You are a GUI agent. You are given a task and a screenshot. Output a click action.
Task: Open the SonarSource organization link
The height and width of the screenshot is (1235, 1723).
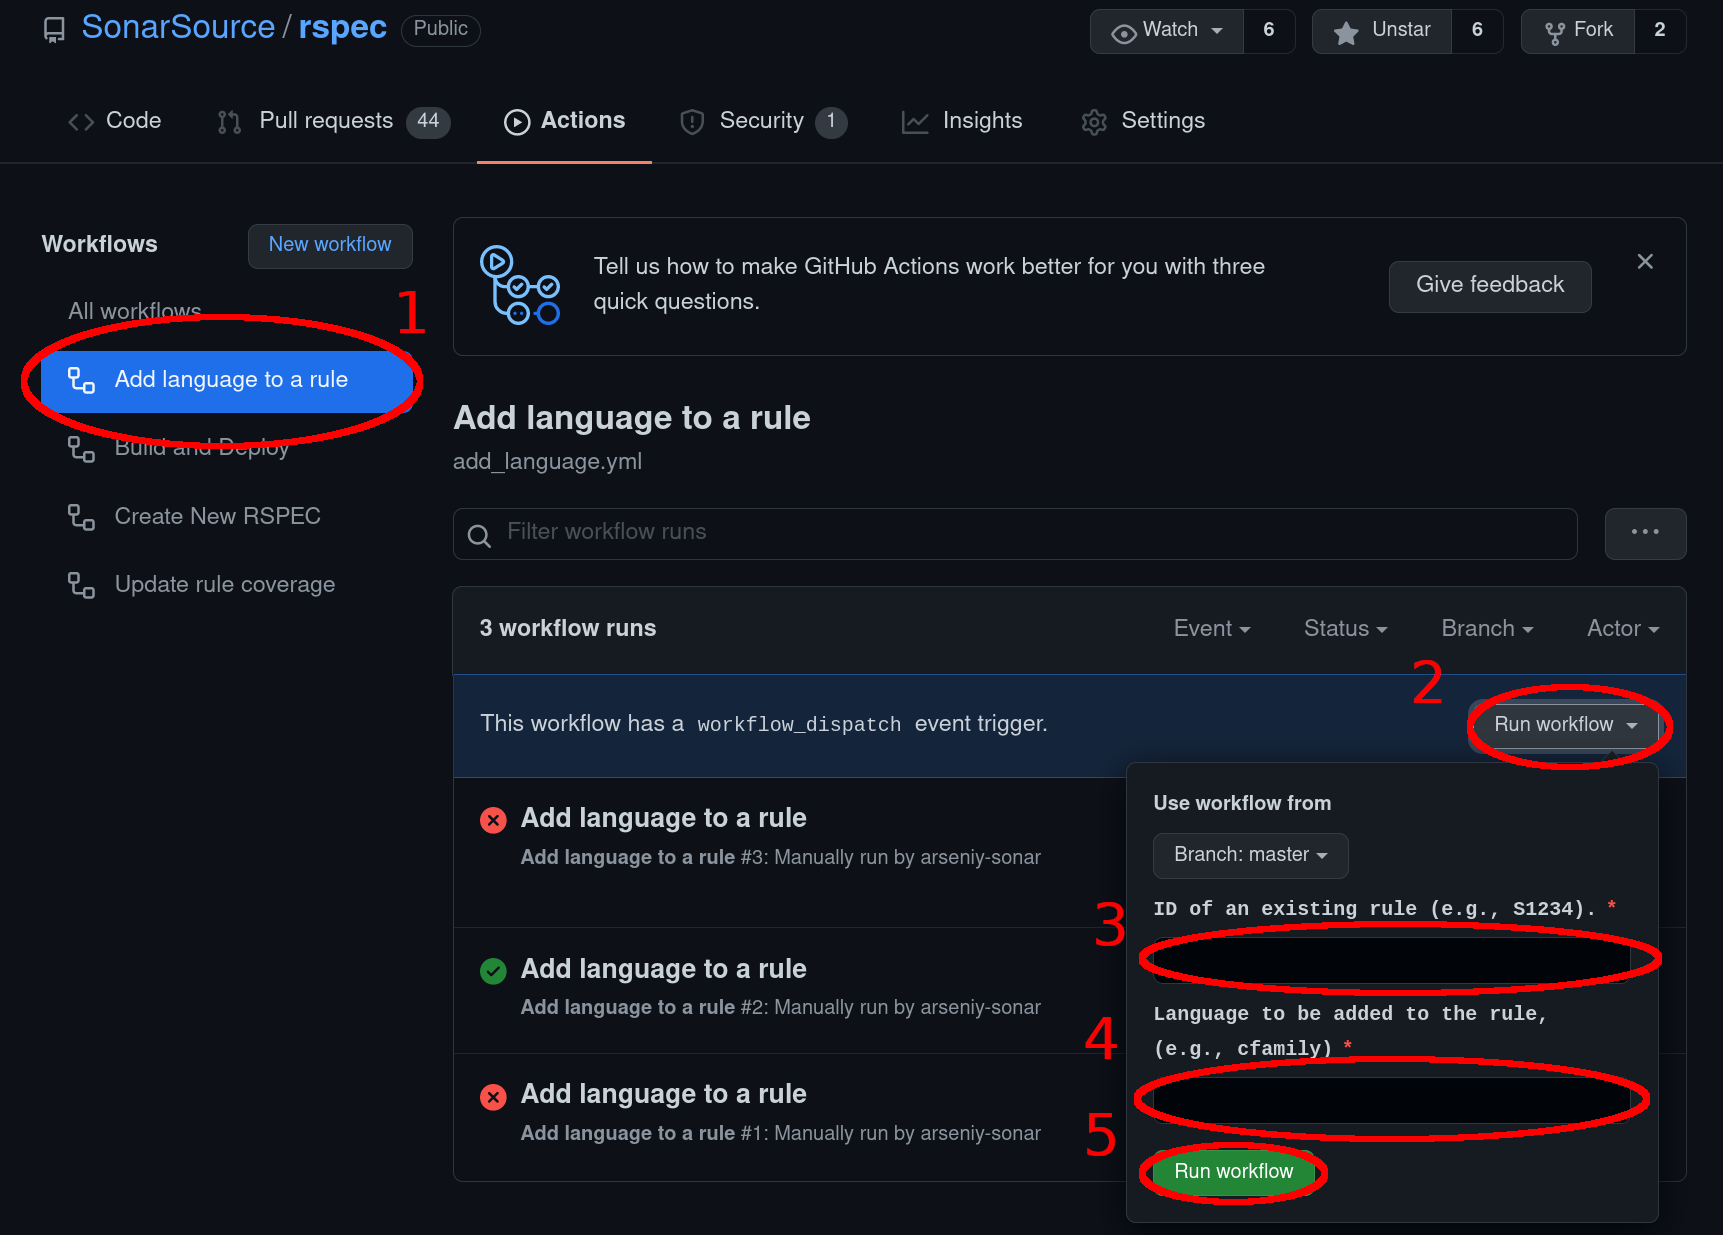pyautogui.click(x=178, y=27)
